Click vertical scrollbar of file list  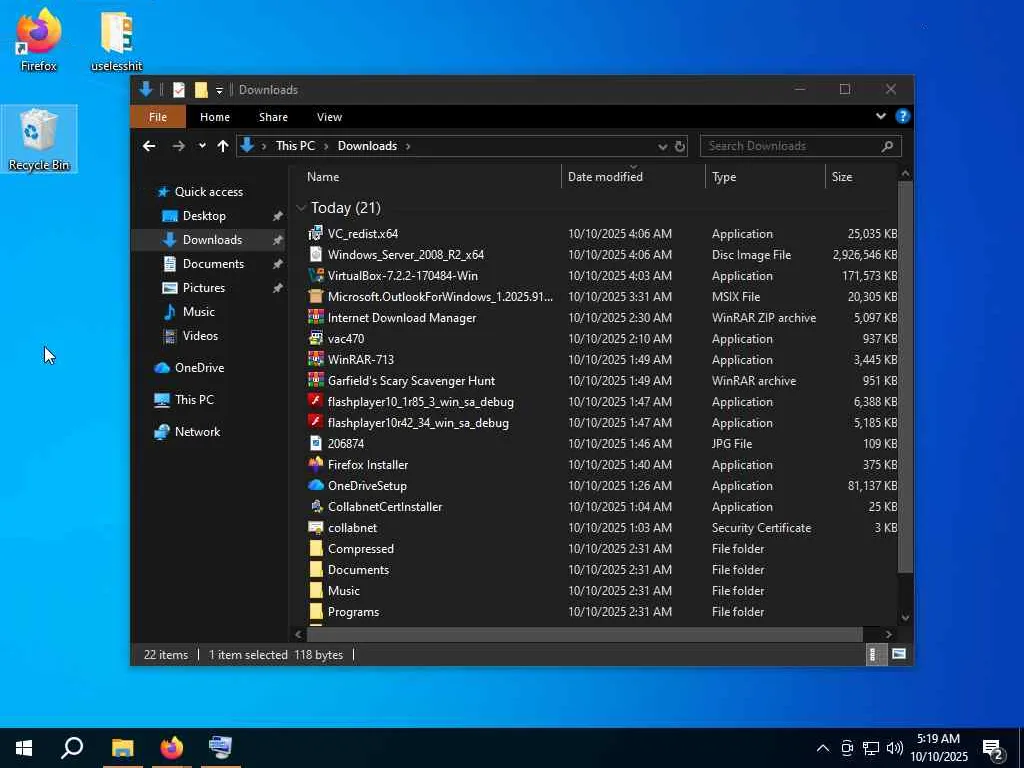[905, 377]
